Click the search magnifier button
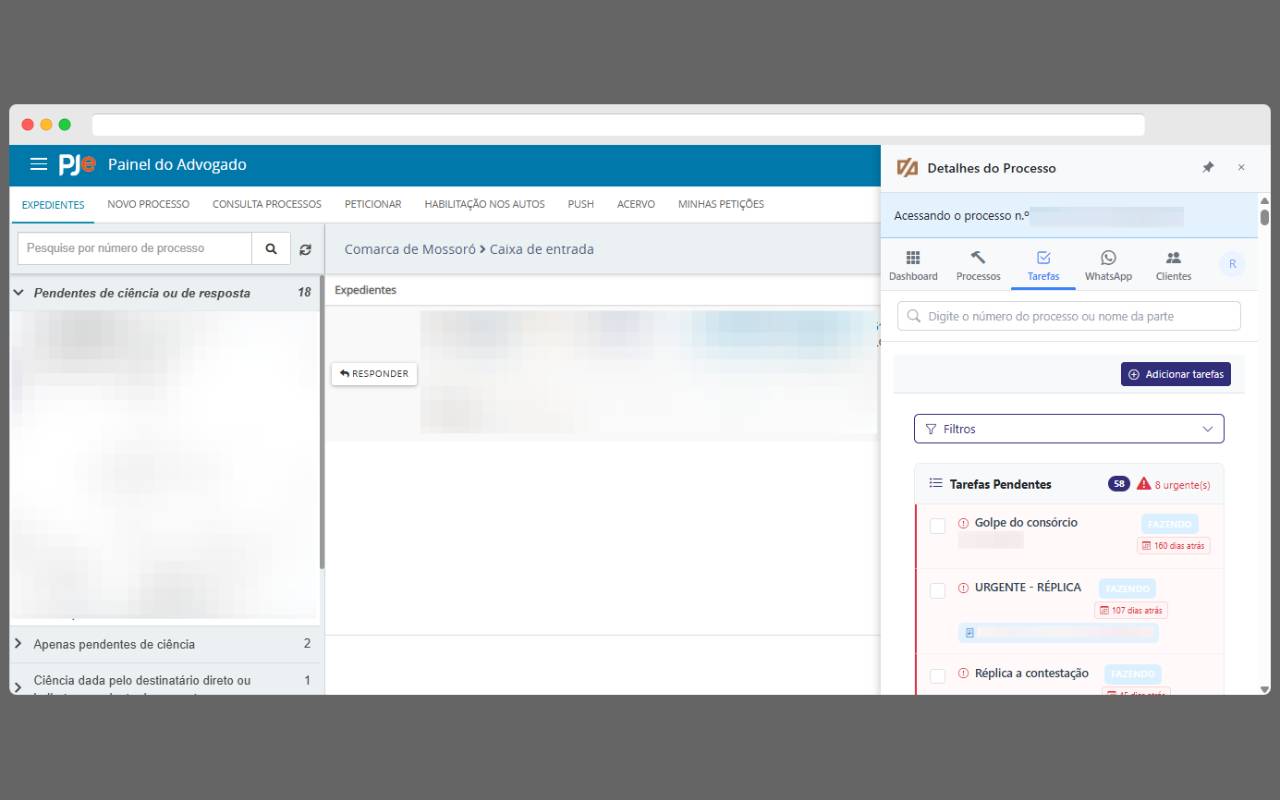 click(x=271, y=249)
